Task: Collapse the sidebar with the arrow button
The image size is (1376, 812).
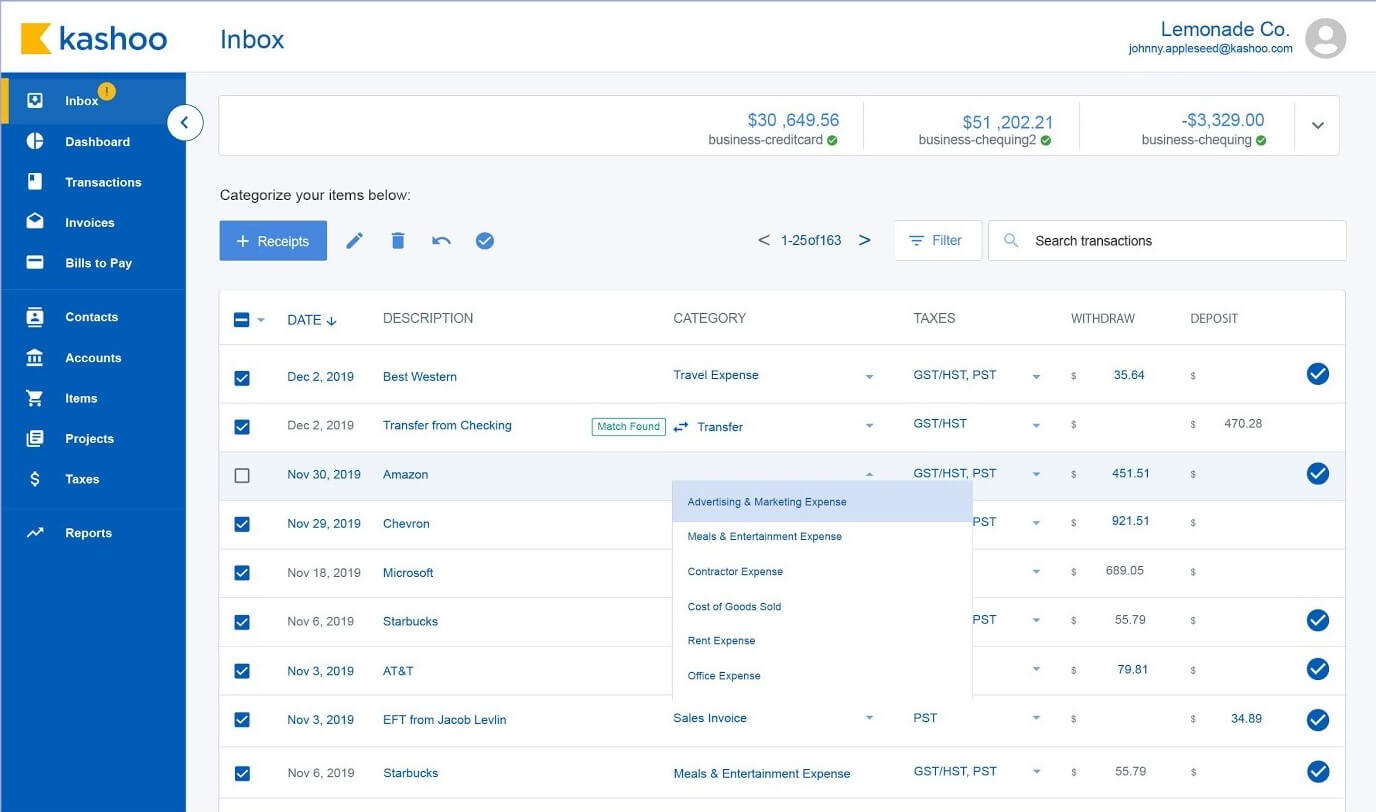Action: 185,122
